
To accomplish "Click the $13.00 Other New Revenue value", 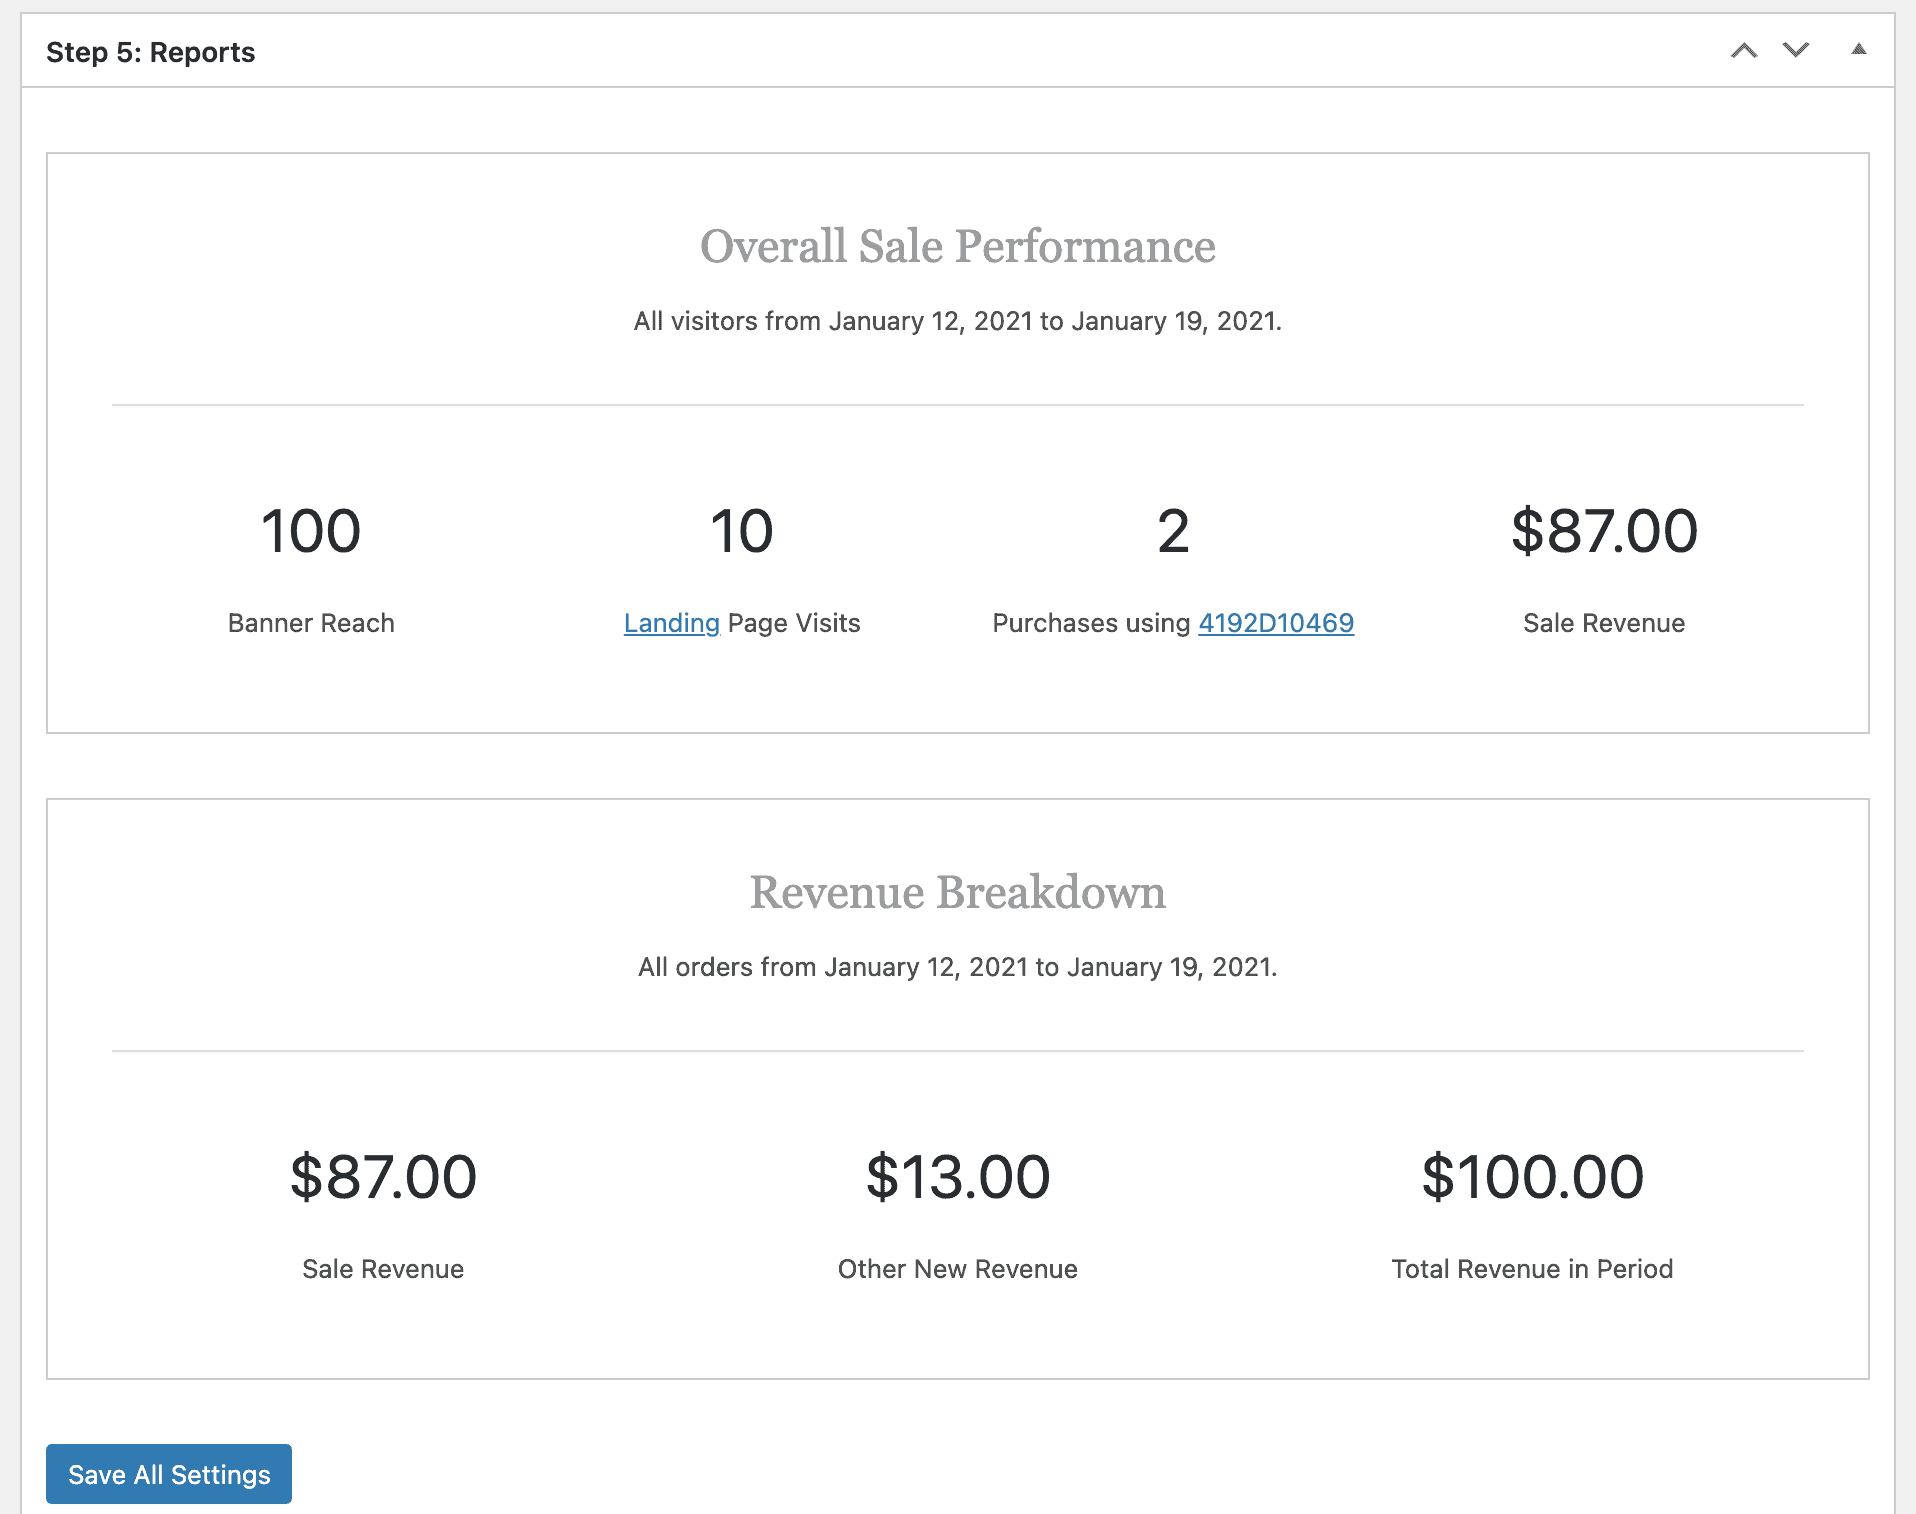I will click(958, 1177).
